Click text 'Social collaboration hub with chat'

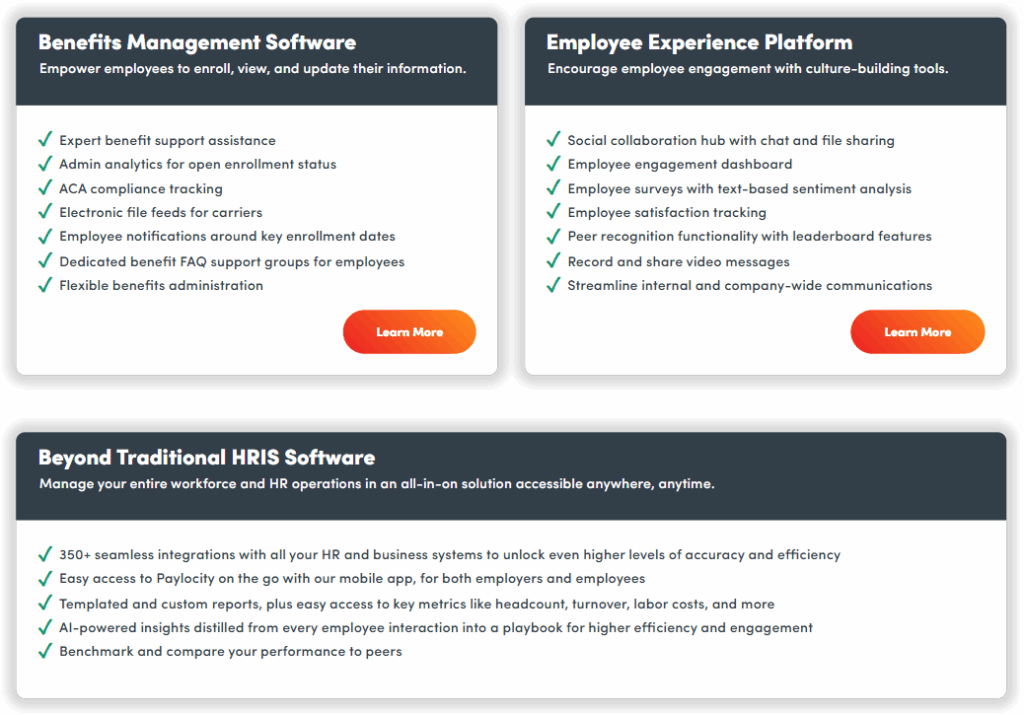click(731, 140)
